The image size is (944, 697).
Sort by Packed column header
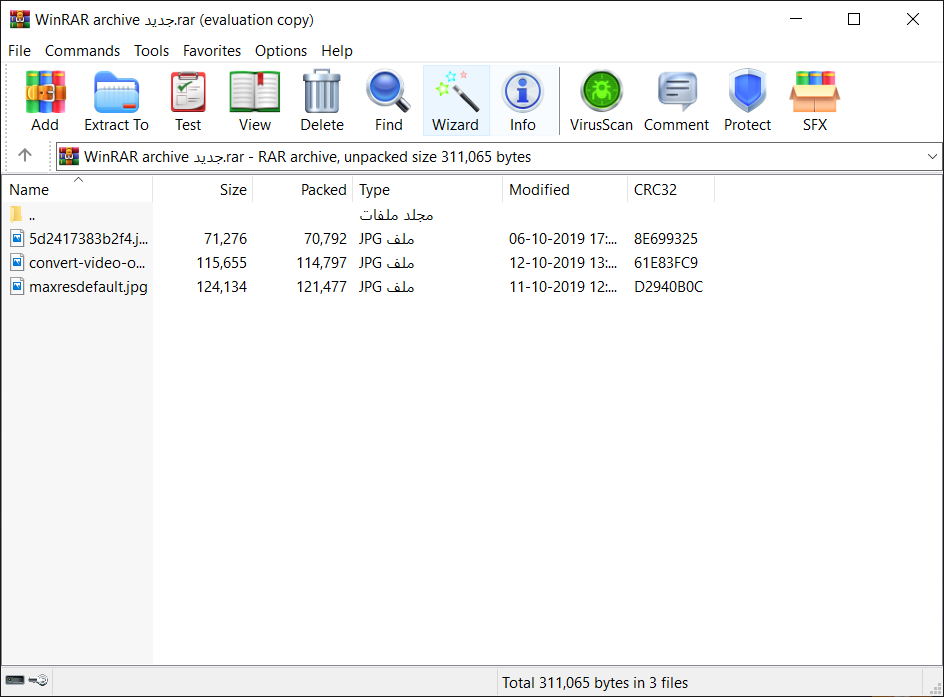[303, 190]
